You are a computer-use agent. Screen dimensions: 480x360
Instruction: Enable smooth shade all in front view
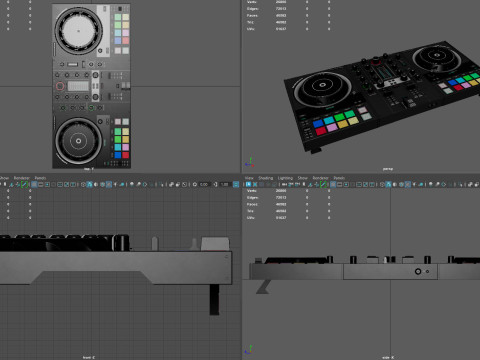pos(89,184)
